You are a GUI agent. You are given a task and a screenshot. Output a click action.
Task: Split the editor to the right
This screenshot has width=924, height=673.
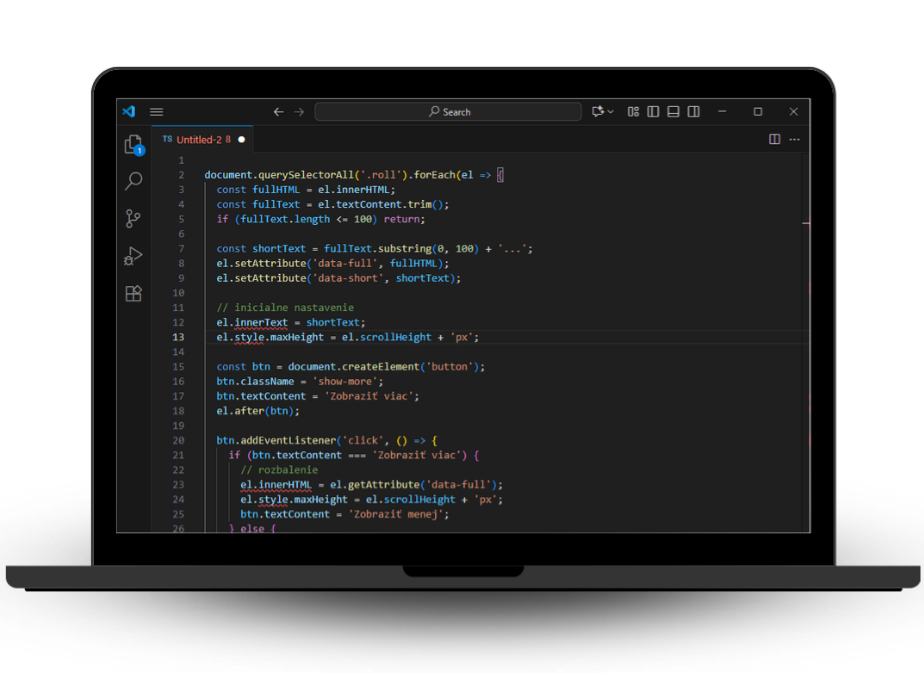(774, 140)
